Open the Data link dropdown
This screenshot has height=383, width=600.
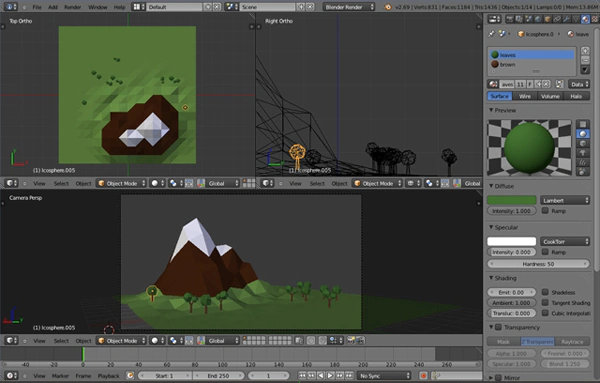(x=579, y=84)
